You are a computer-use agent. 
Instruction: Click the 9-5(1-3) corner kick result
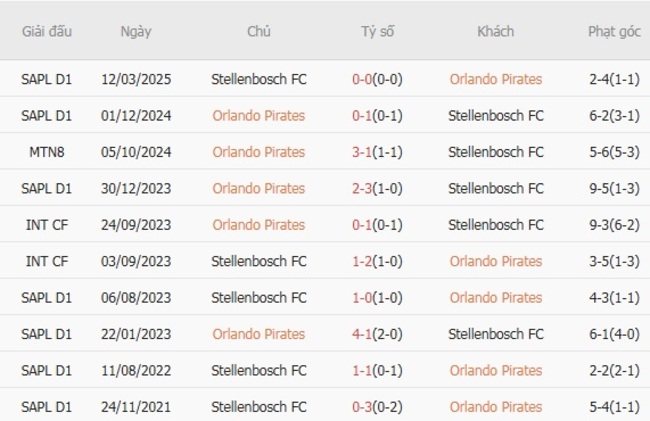(614, 188)
